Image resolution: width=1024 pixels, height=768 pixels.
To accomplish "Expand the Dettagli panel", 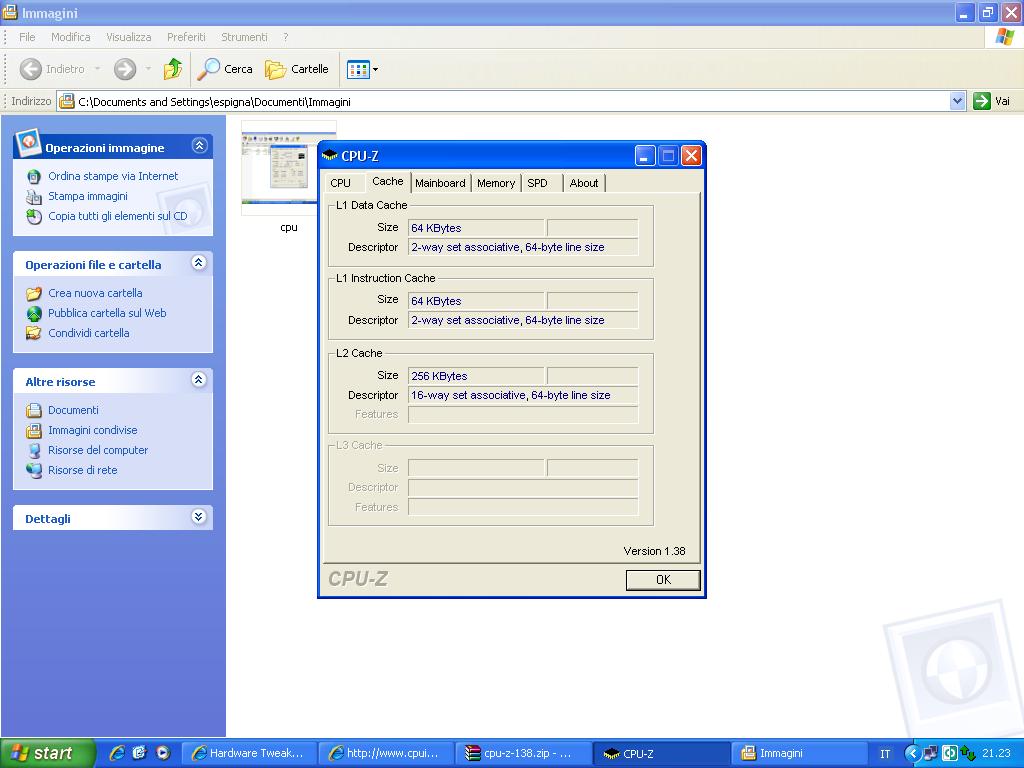I will pos(199,517).
